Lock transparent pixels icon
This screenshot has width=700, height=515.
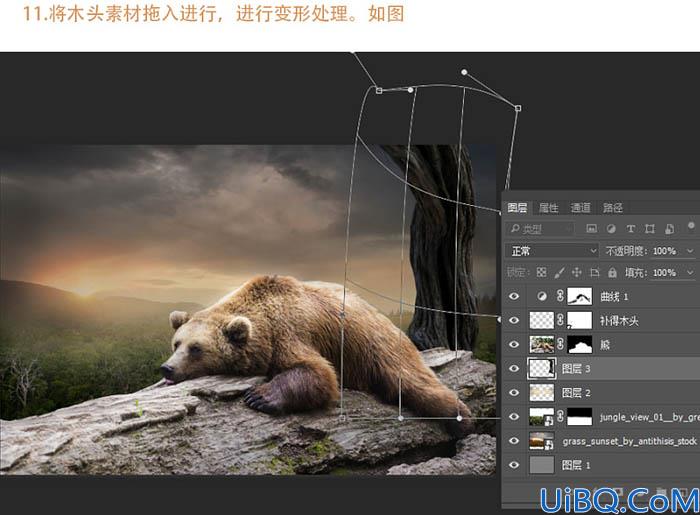tap(542, 272)
